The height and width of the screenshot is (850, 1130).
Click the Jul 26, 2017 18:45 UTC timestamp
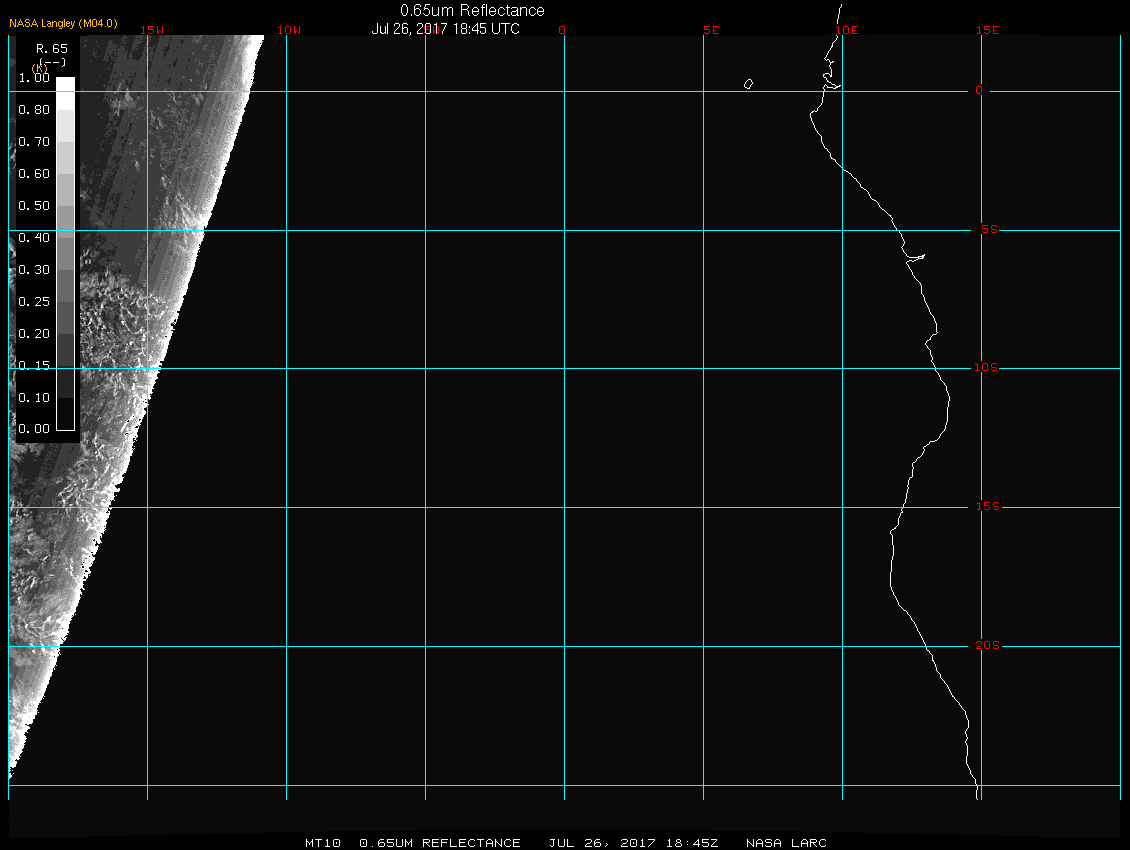(445, 29)
